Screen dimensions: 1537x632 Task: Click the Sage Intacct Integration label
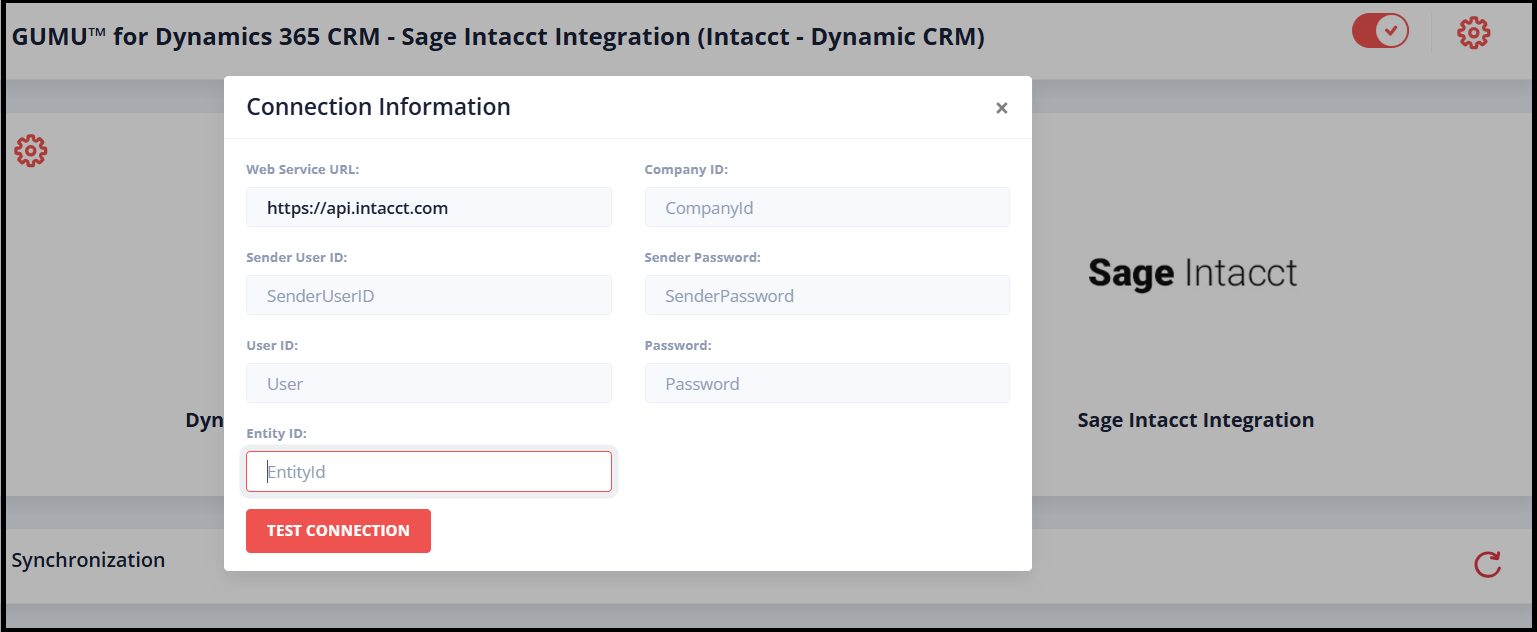pos(1196,420)
